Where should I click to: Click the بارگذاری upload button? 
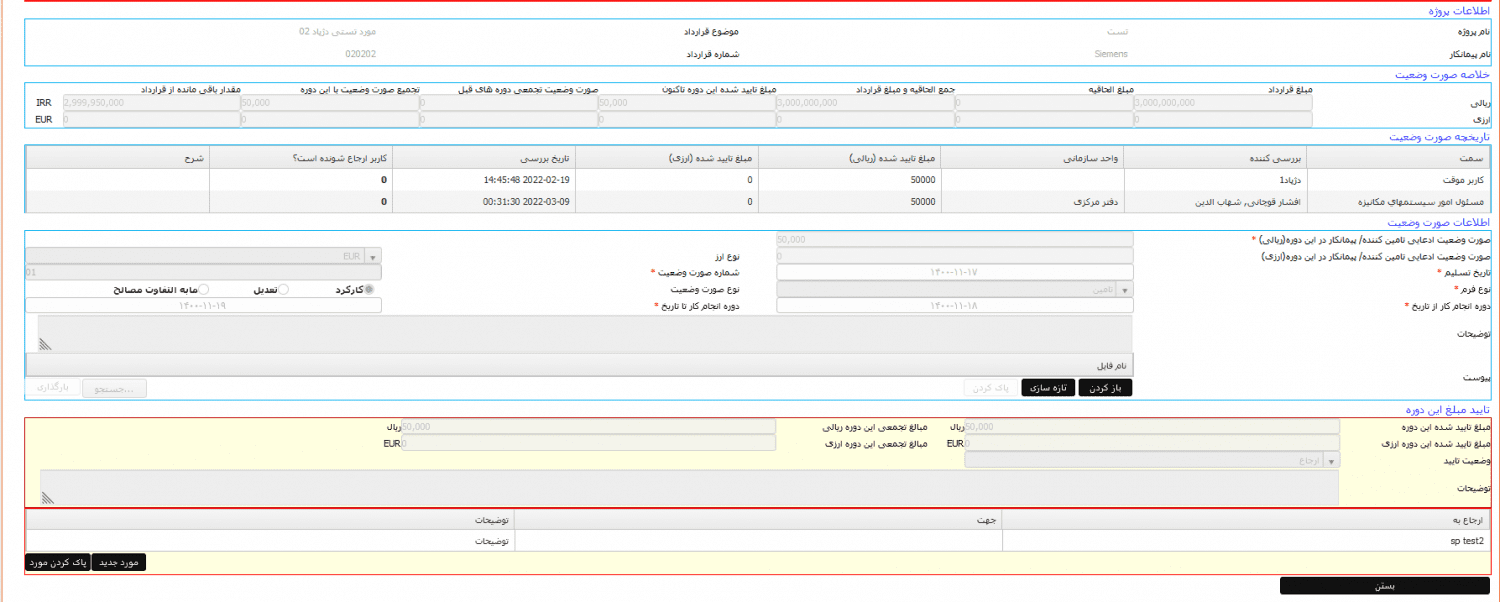pyautogui.click(x=52, y=388)
